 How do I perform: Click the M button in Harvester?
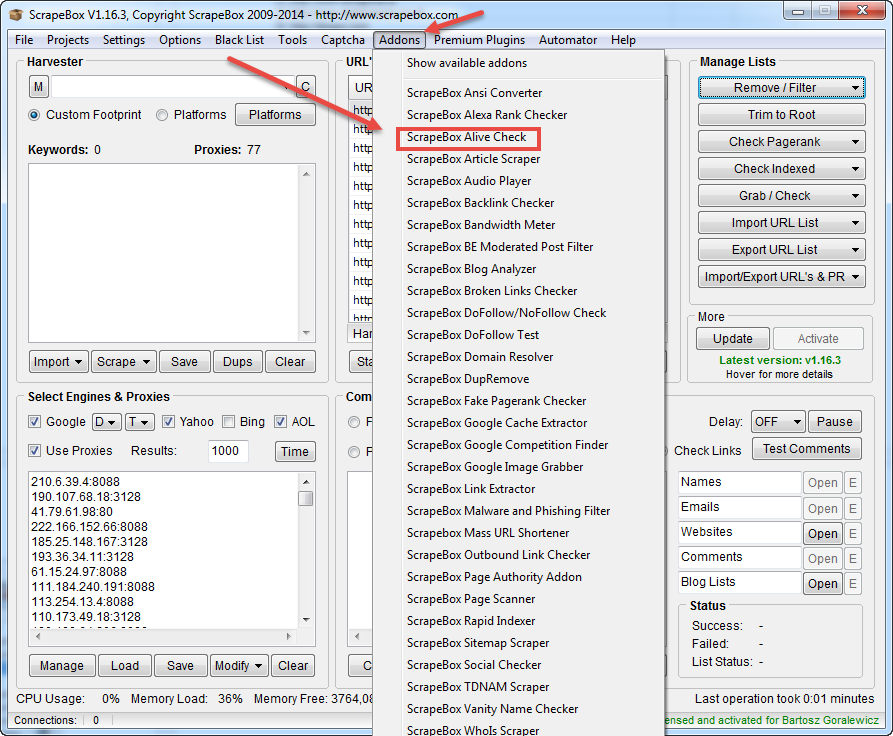point(39,87)
